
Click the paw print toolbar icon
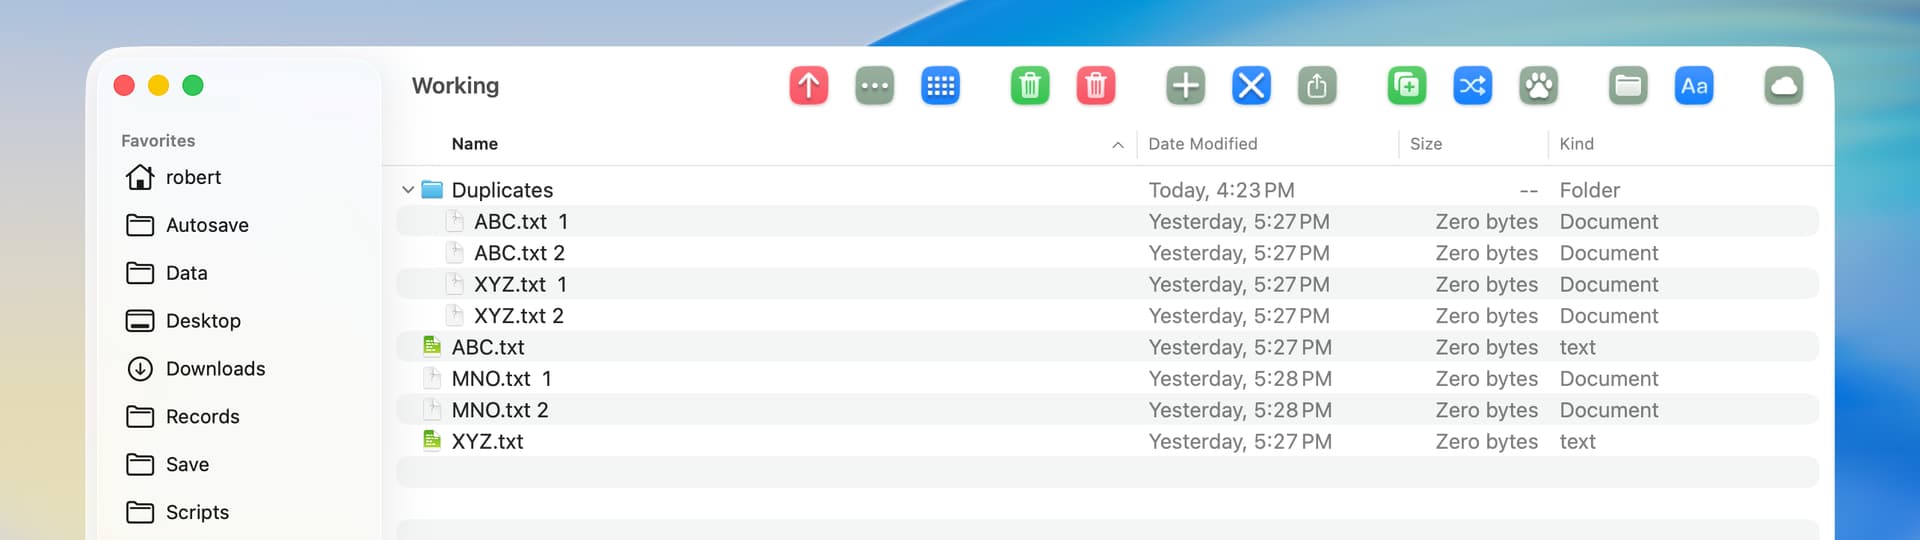pyautogui.click(x=1538, y=86)
